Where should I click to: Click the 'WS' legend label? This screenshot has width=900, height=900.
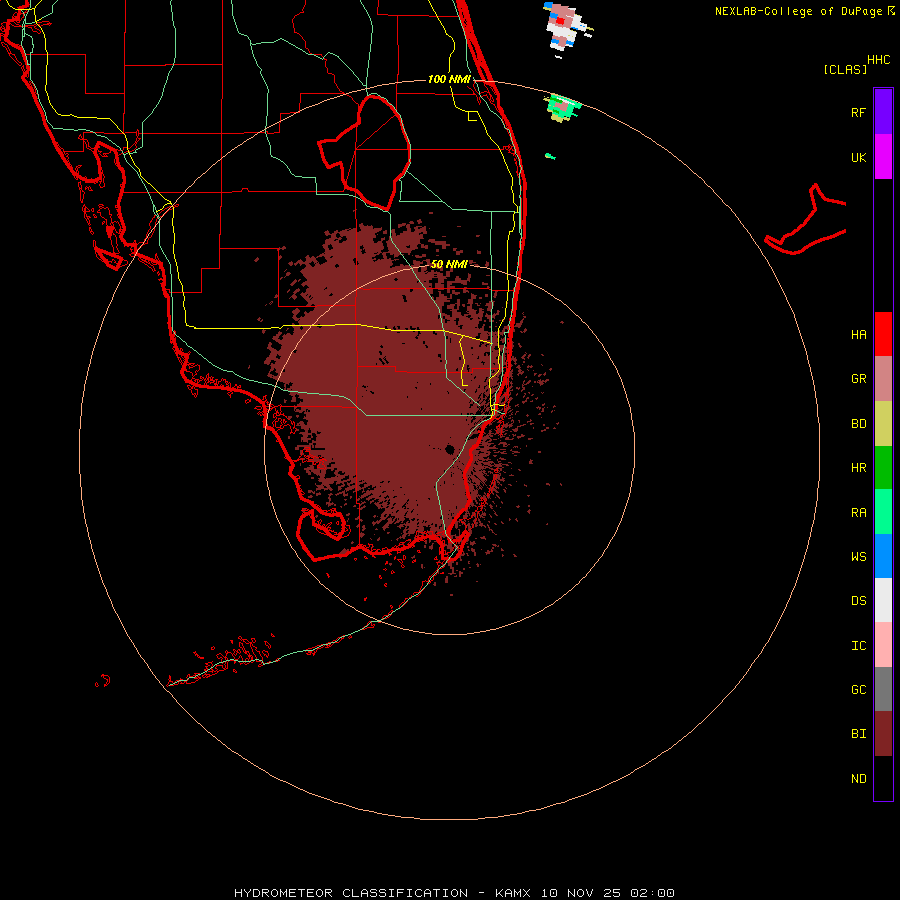pyautogui.click(x=858, y=557)
